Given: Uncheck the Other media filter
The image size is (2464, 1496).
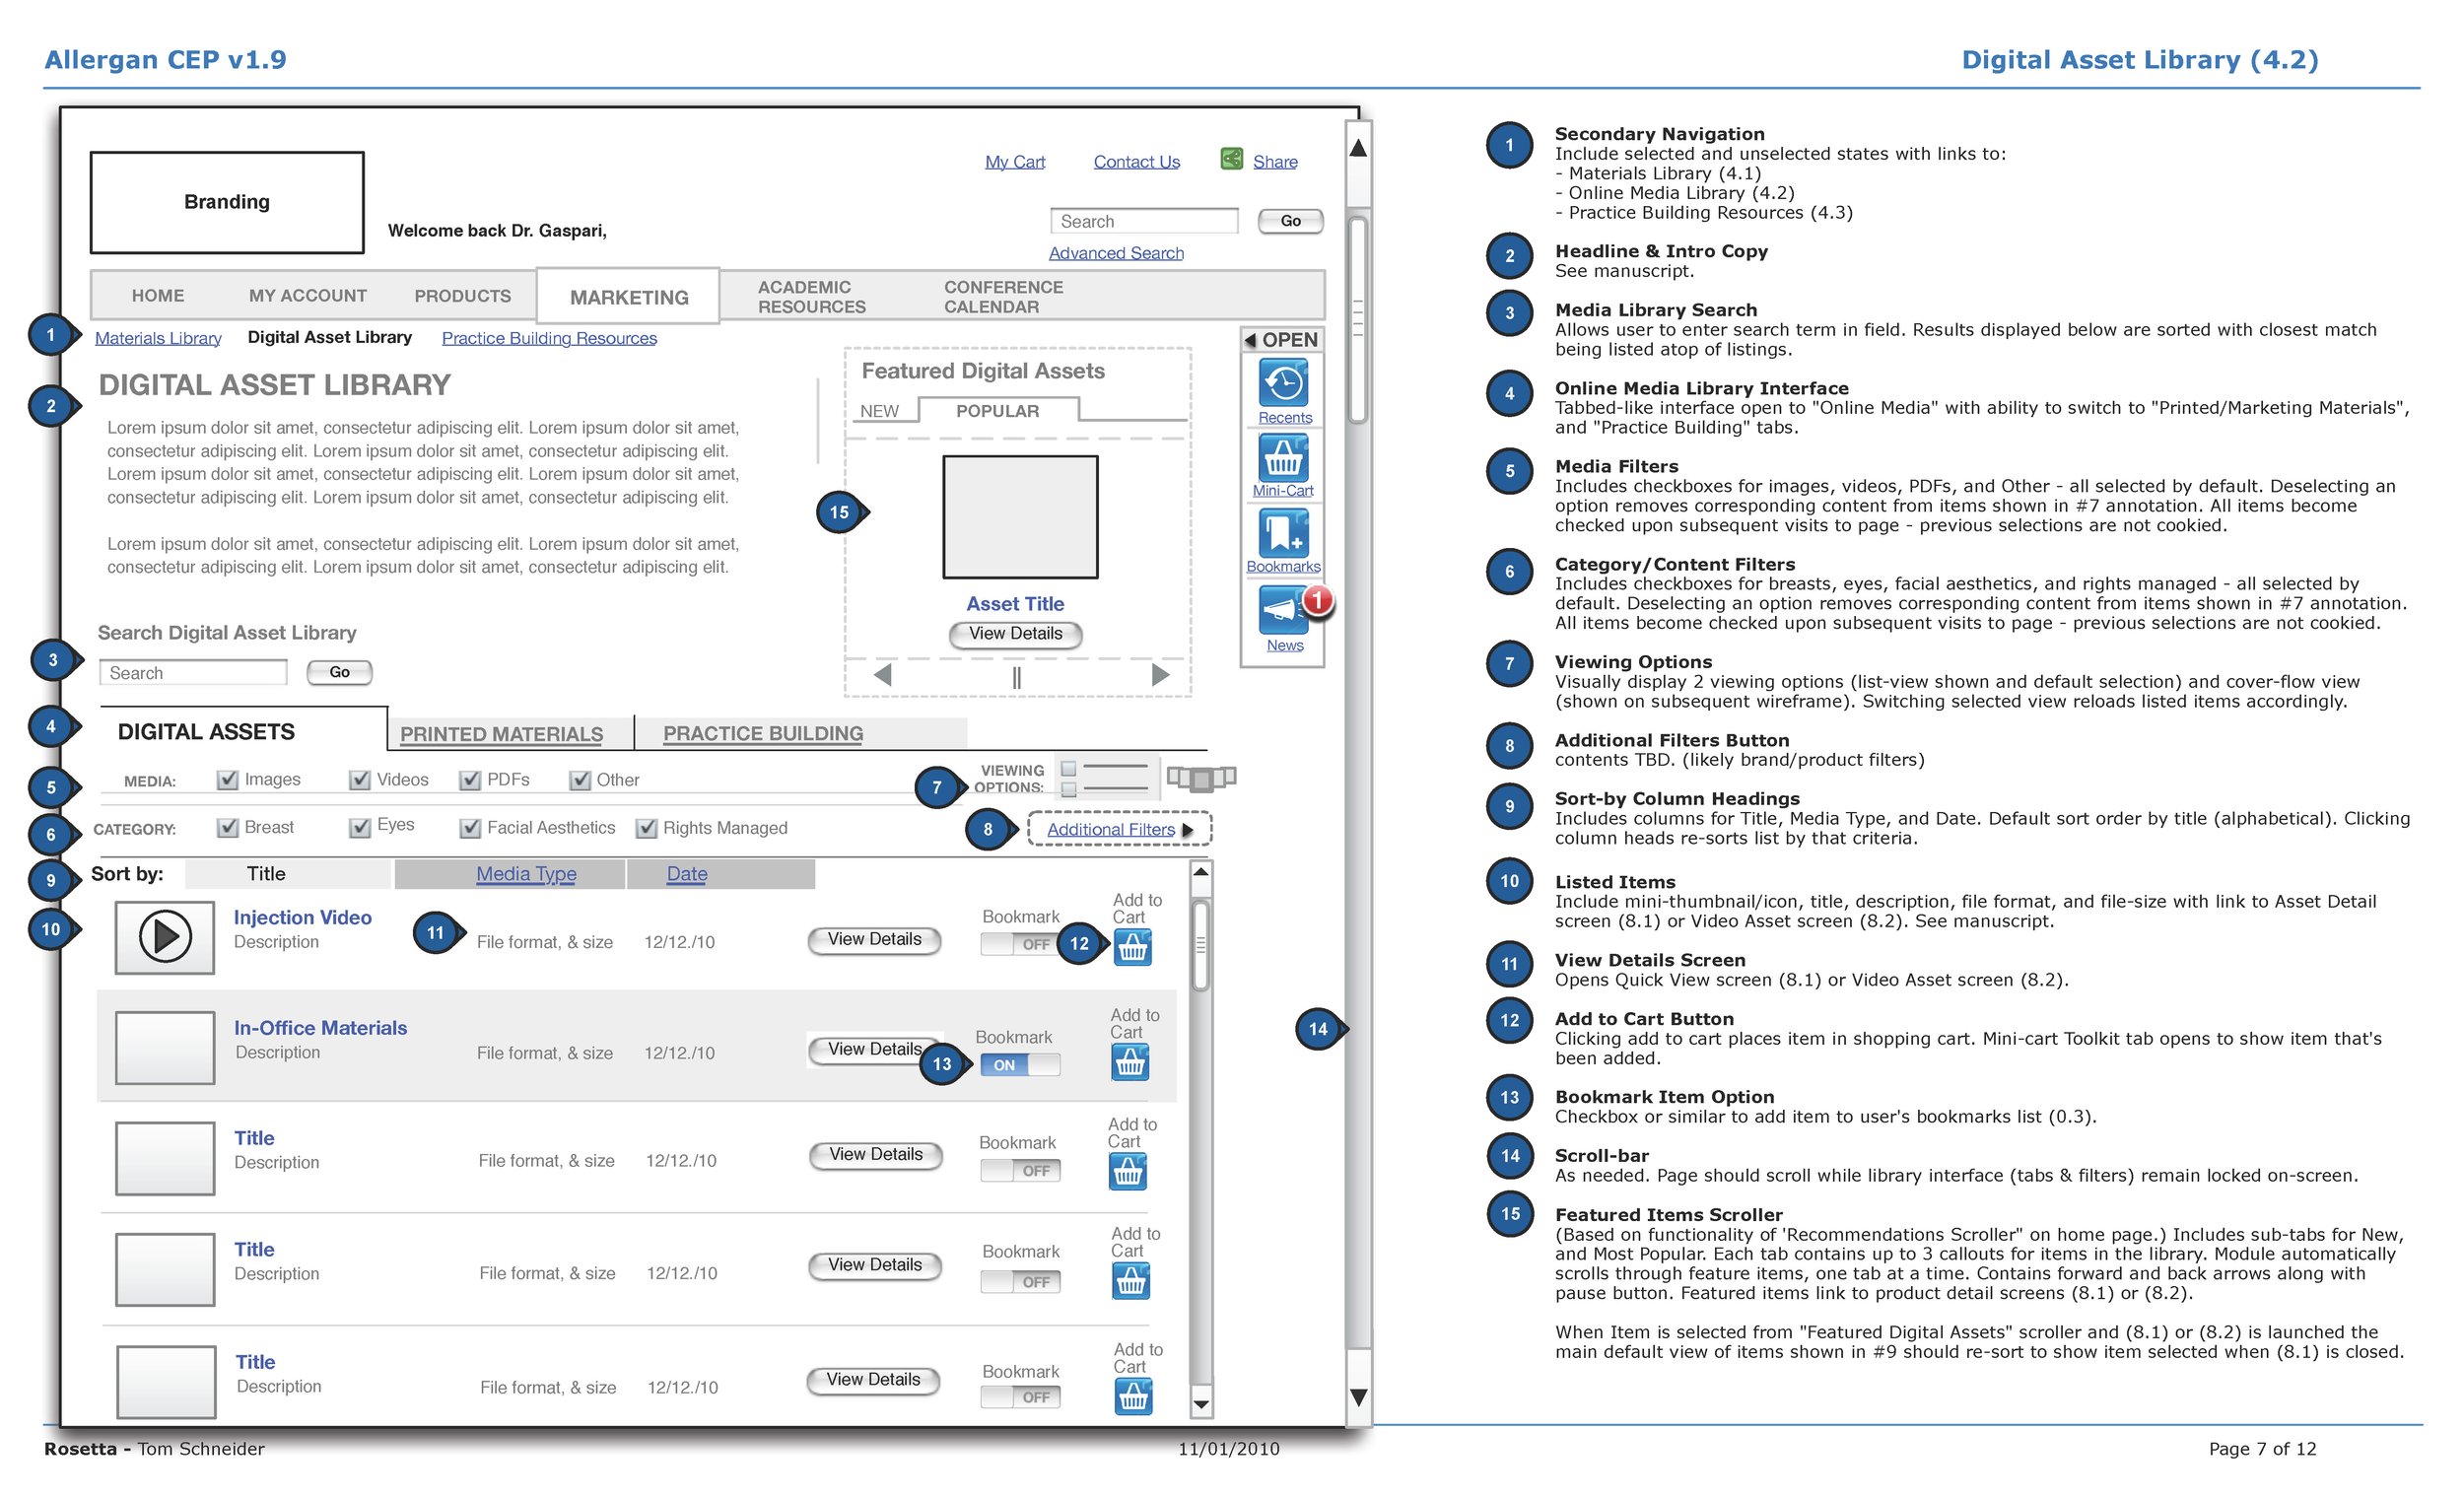Looking at the screenshot, I should [x=580, y=780].
